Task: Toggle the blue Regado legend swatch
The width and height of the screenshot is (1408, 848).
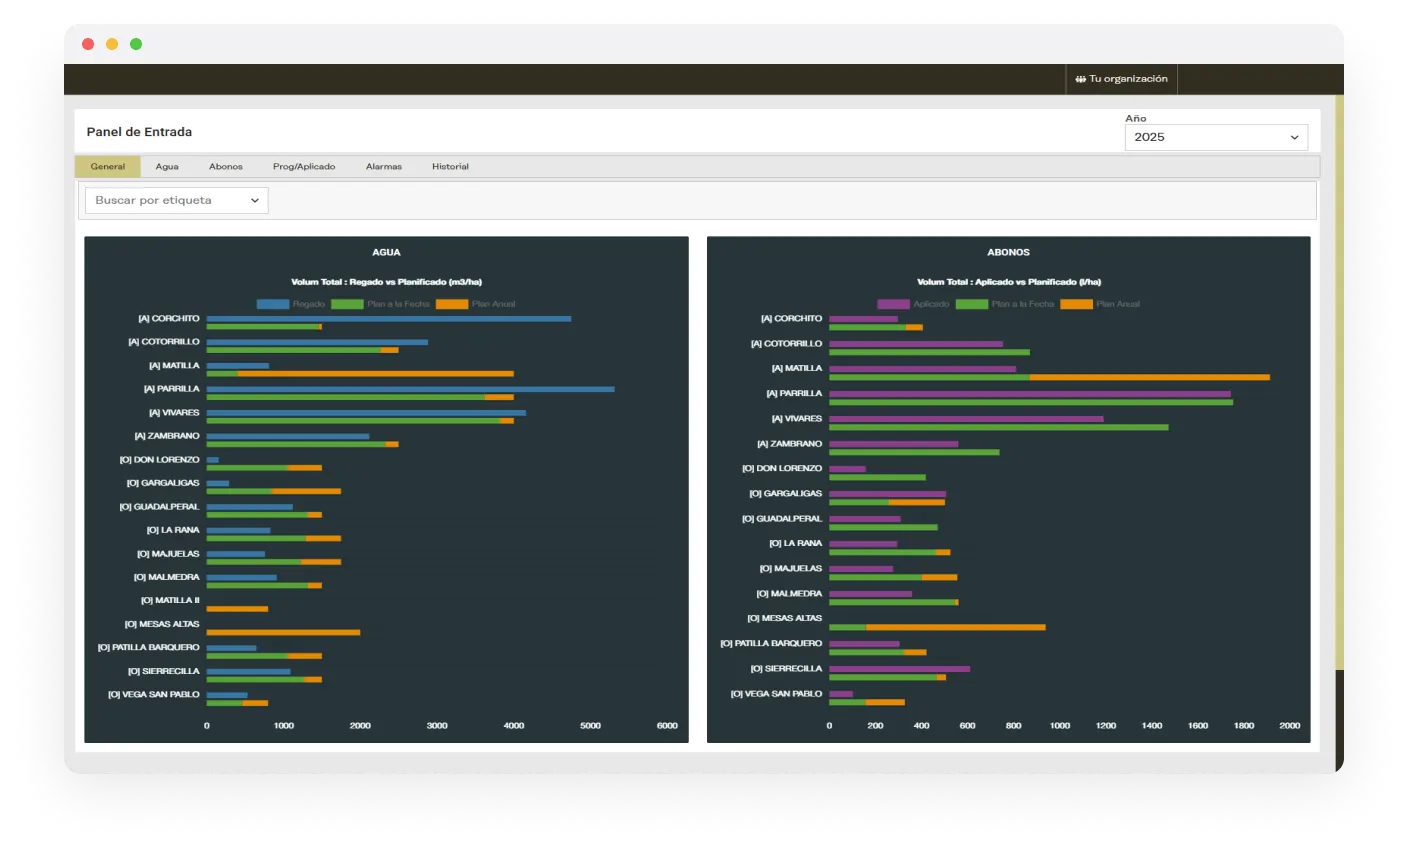Action: click(x=273, y=304)
